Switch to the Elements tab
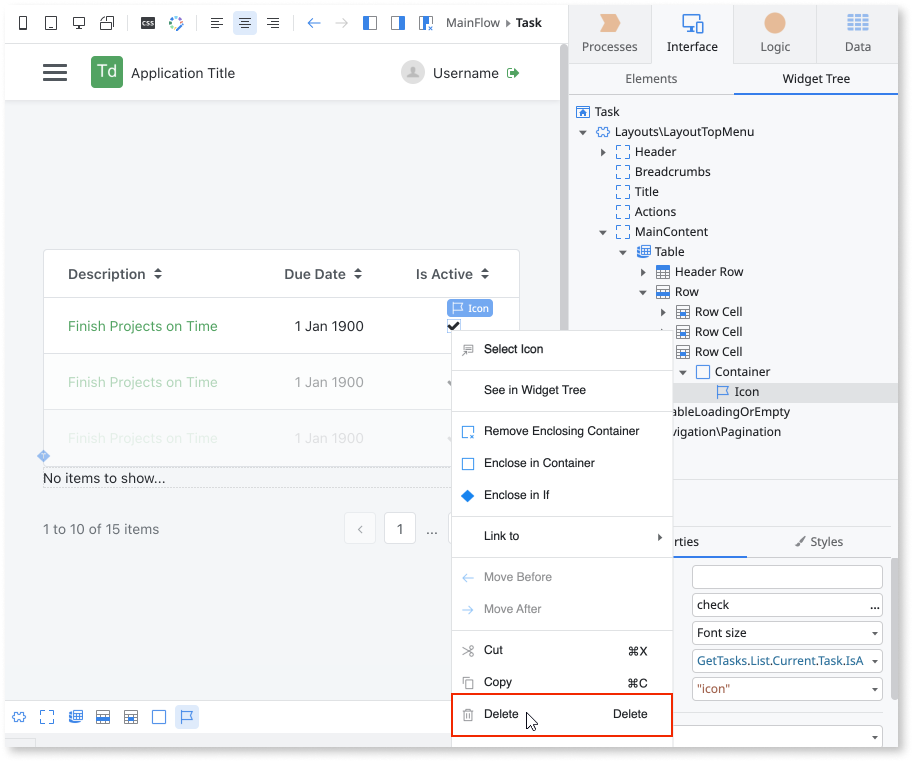The height and width of the screenshot is (762, 913). click(651, 78)
